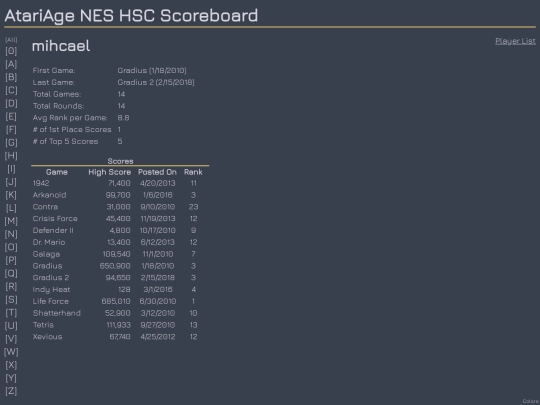540x405 pixels.
Task: Filter players by letter [E]
Action: (11, 116)
